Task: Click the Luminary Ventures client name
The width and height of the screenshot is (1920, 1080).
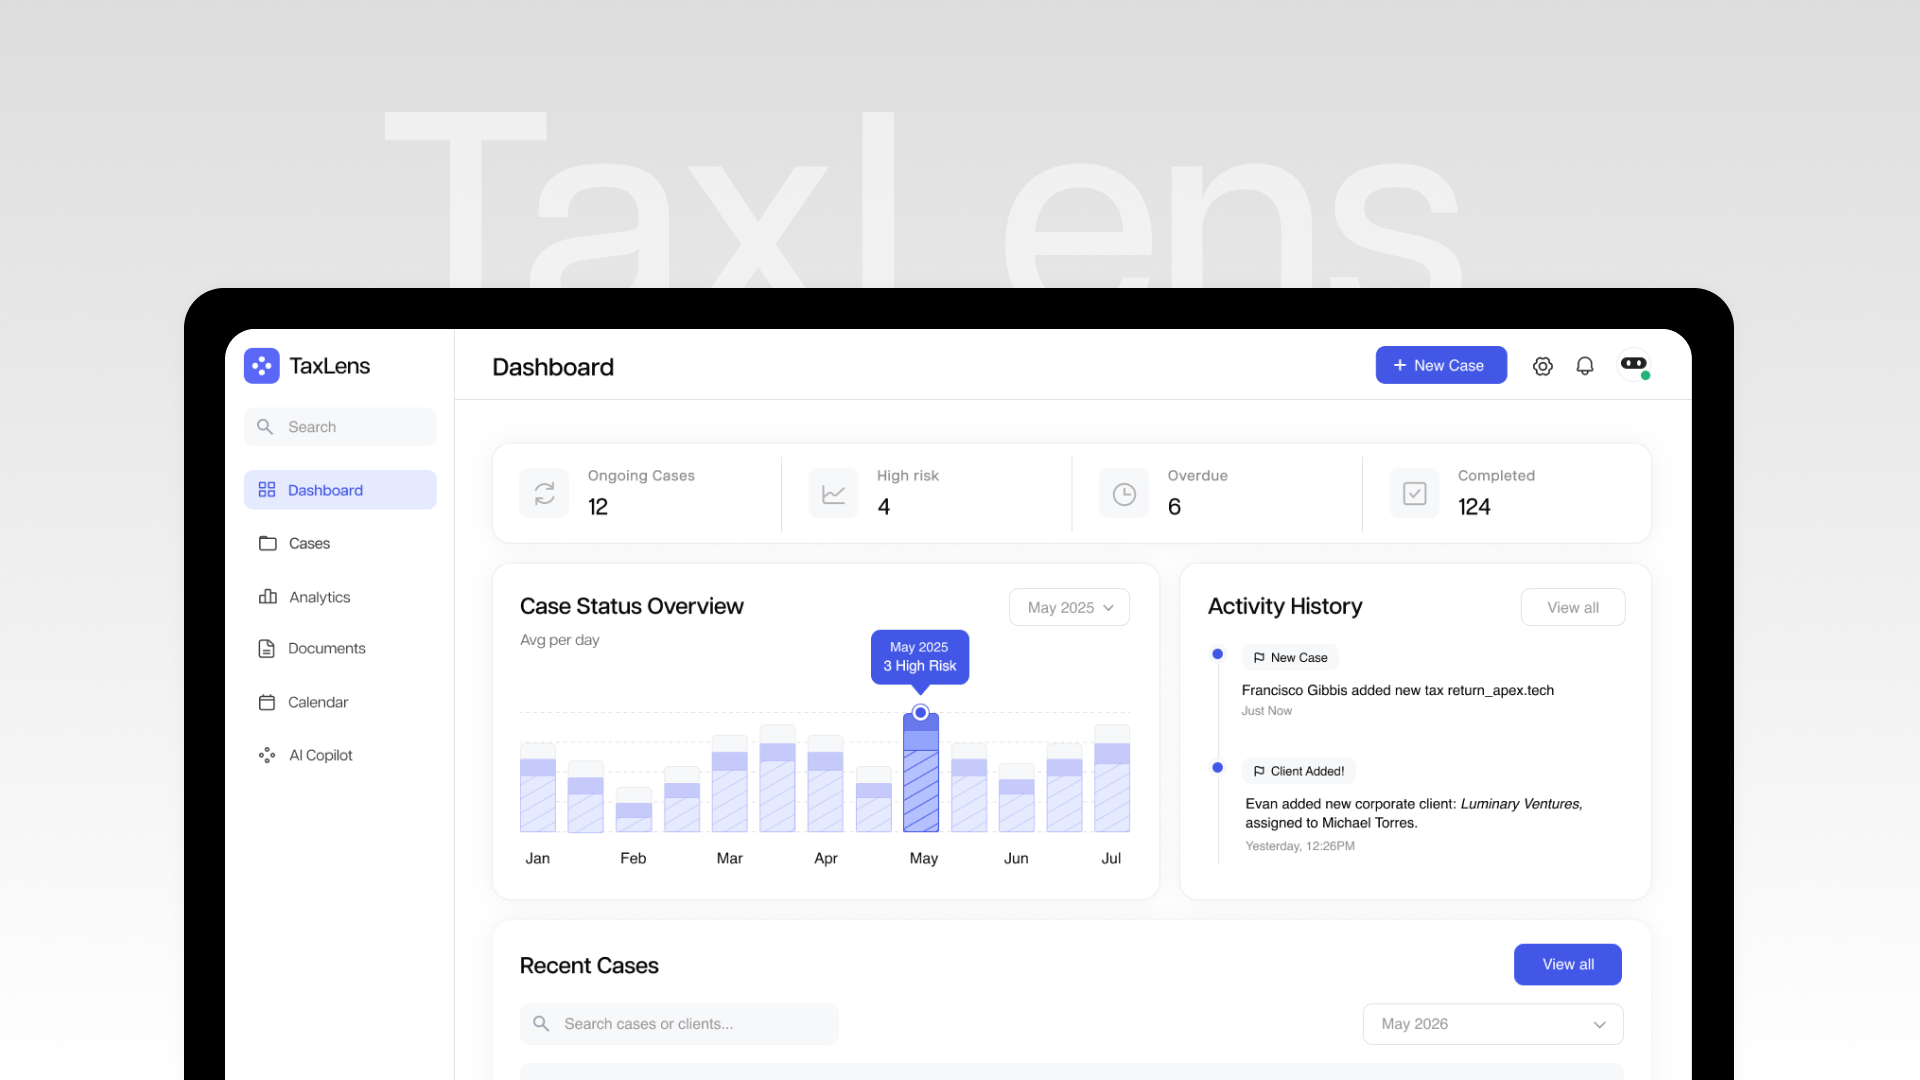Action: (x=1521, y=804)
